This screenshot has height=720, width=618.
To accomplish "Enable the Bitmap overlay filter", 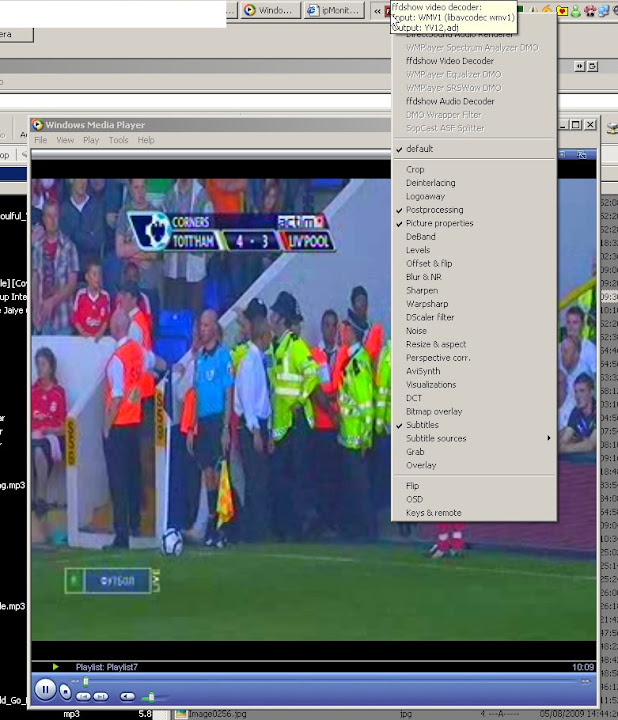I will click(x=474, y=411).
